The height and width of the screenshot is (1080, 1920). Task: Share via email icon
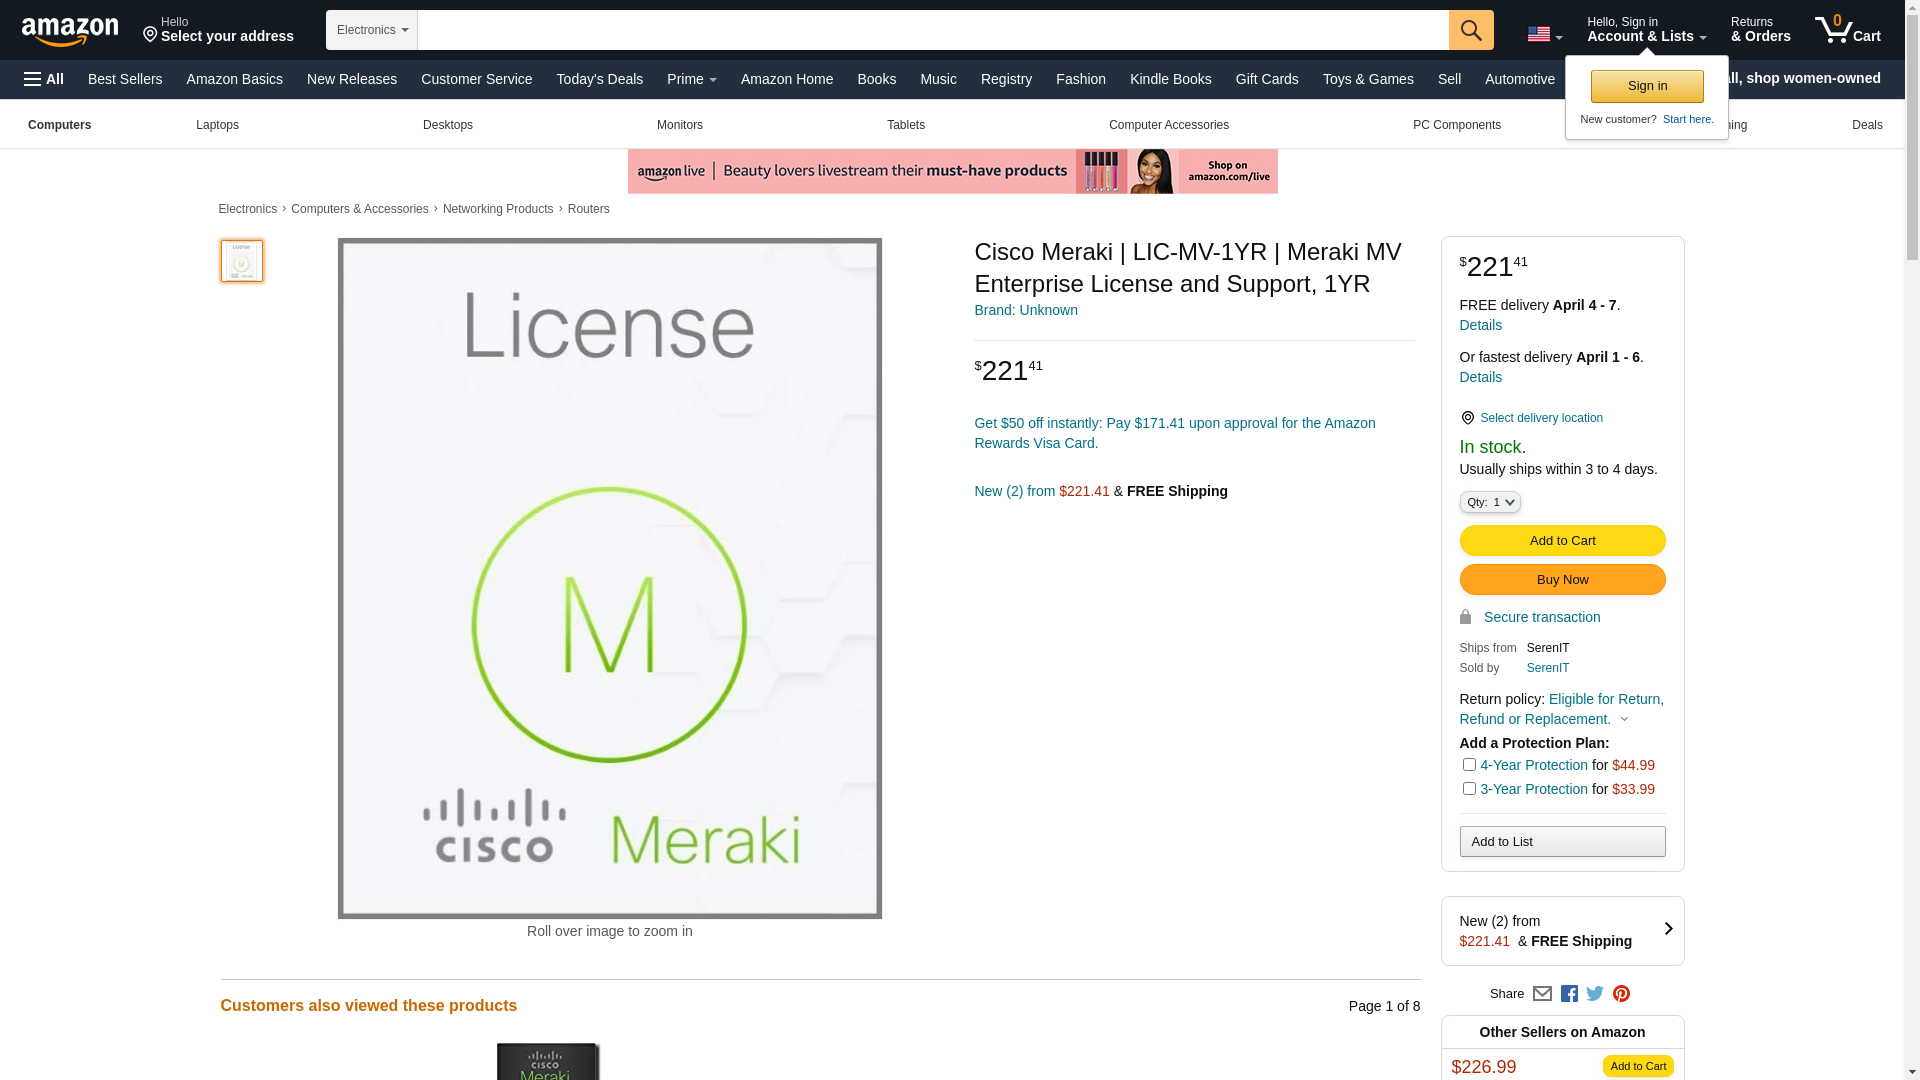pyautogui.click(x=1542, y=994)
